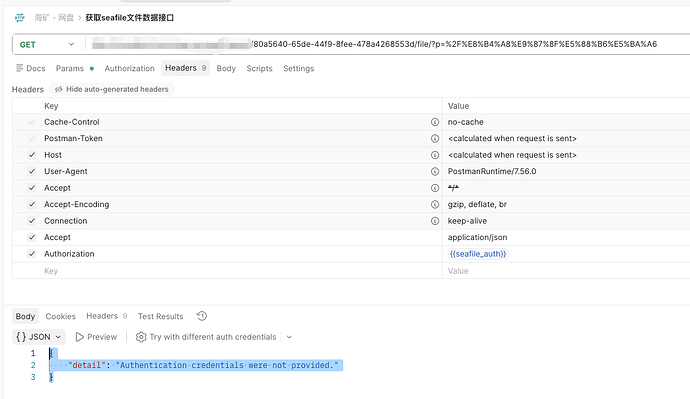Click the crossed-eye icon beside Hide auto-generated headers
This screenshot has height=399, width=690.
[59, 89]
